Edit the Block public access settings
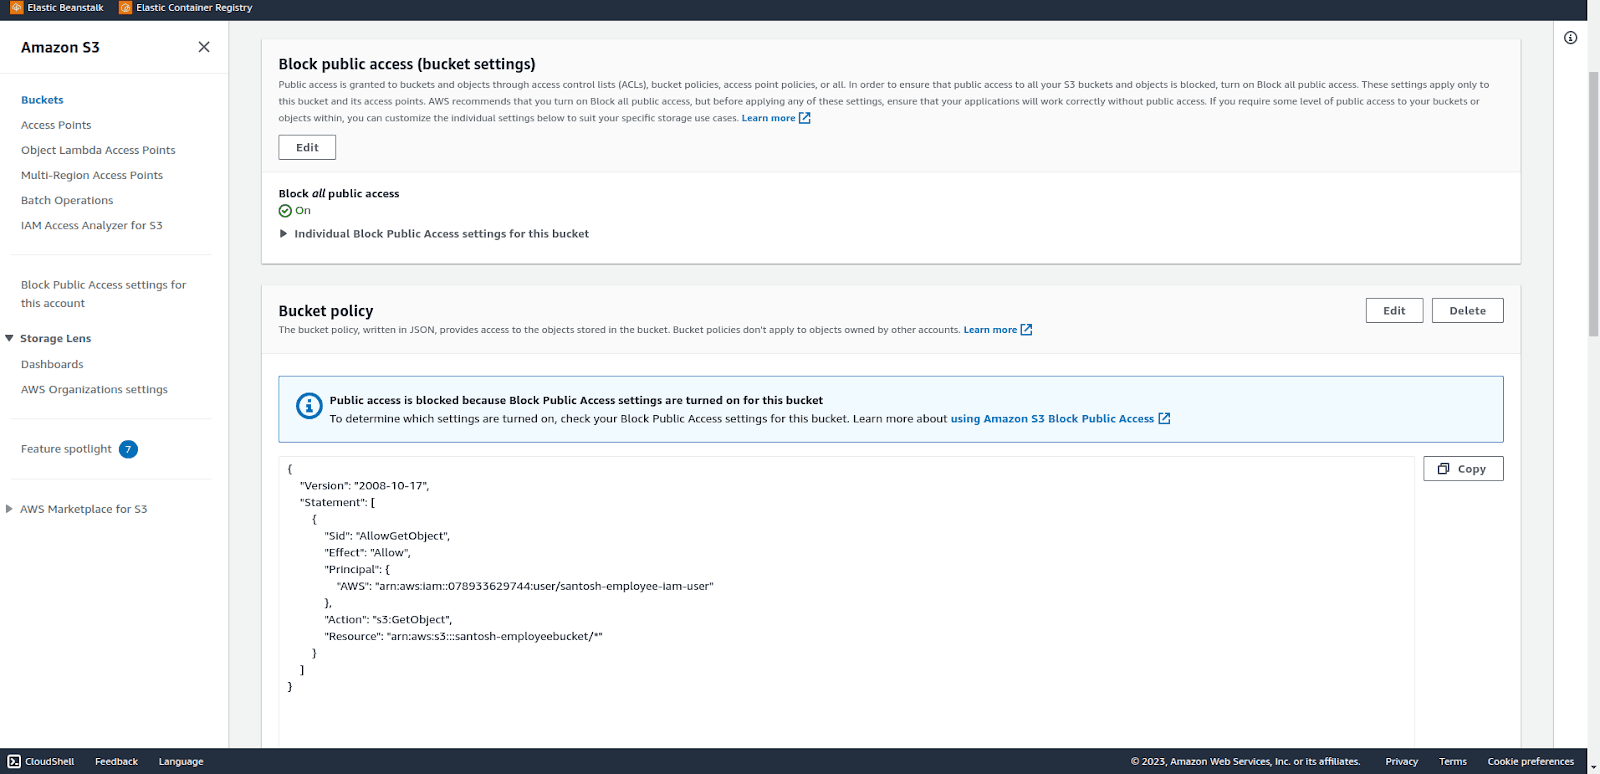1600x774 pixels. point(307,147)
